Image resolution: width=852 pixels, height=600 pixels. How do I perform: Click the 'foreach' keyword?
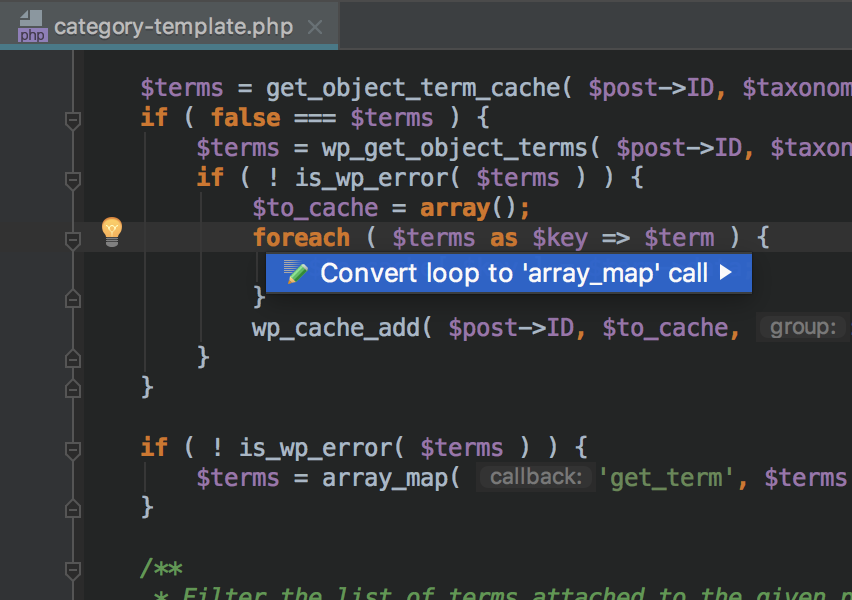click(x=302, y=238)
